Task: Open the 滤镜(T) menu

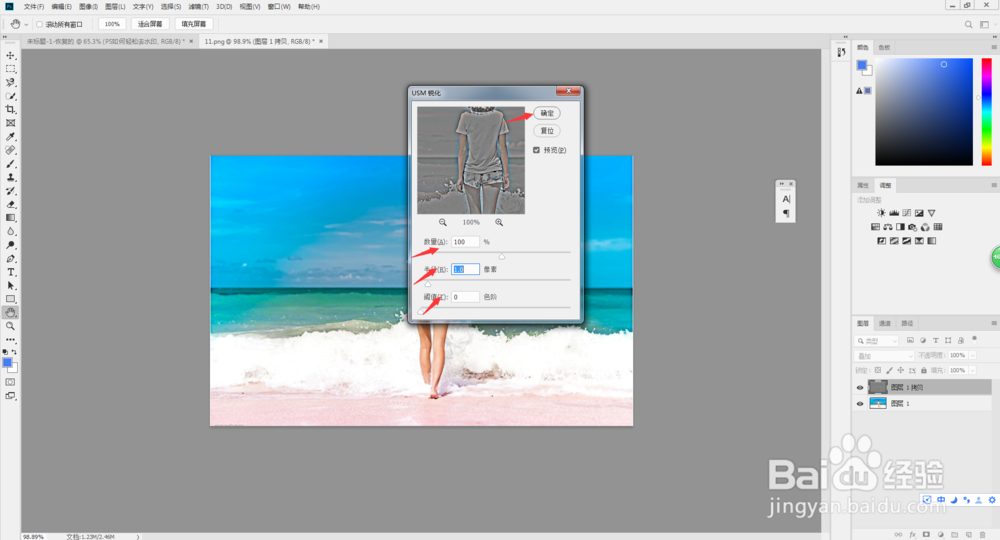Action: (198, 6)
